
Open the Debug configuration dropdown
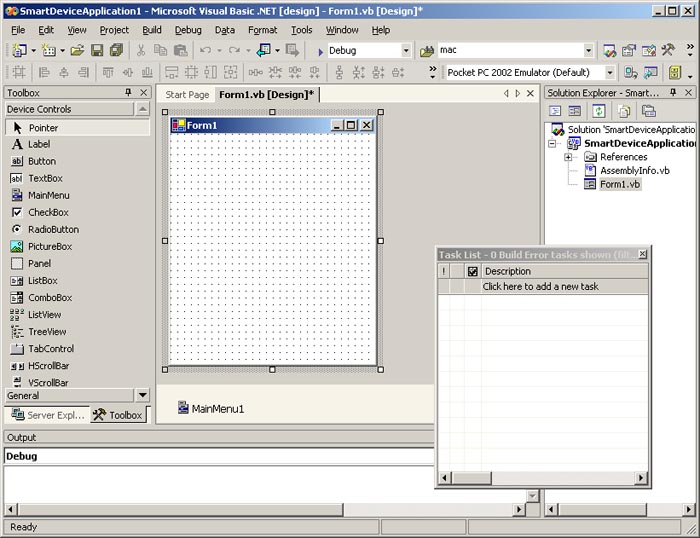click(406, 50)
